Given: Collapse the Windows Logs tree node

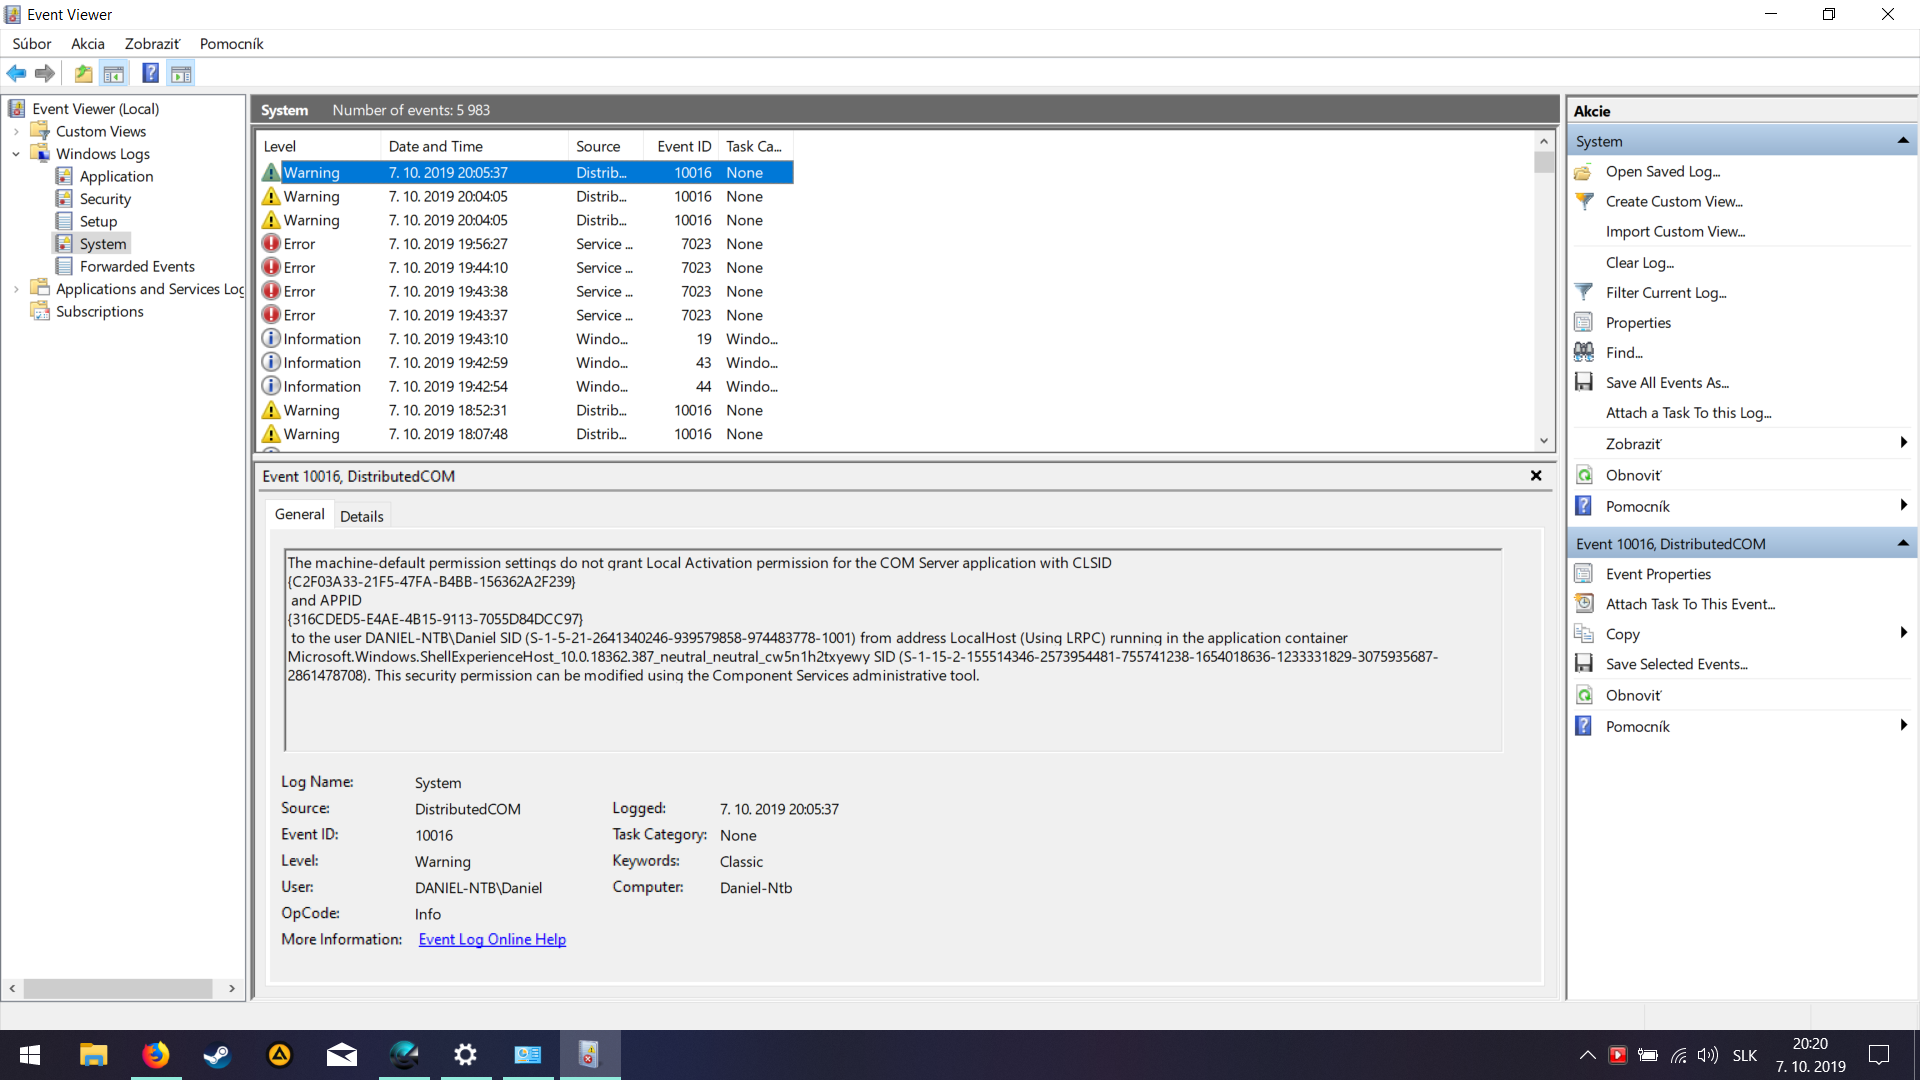Looking at the screenshot, I should coord(16,154).
